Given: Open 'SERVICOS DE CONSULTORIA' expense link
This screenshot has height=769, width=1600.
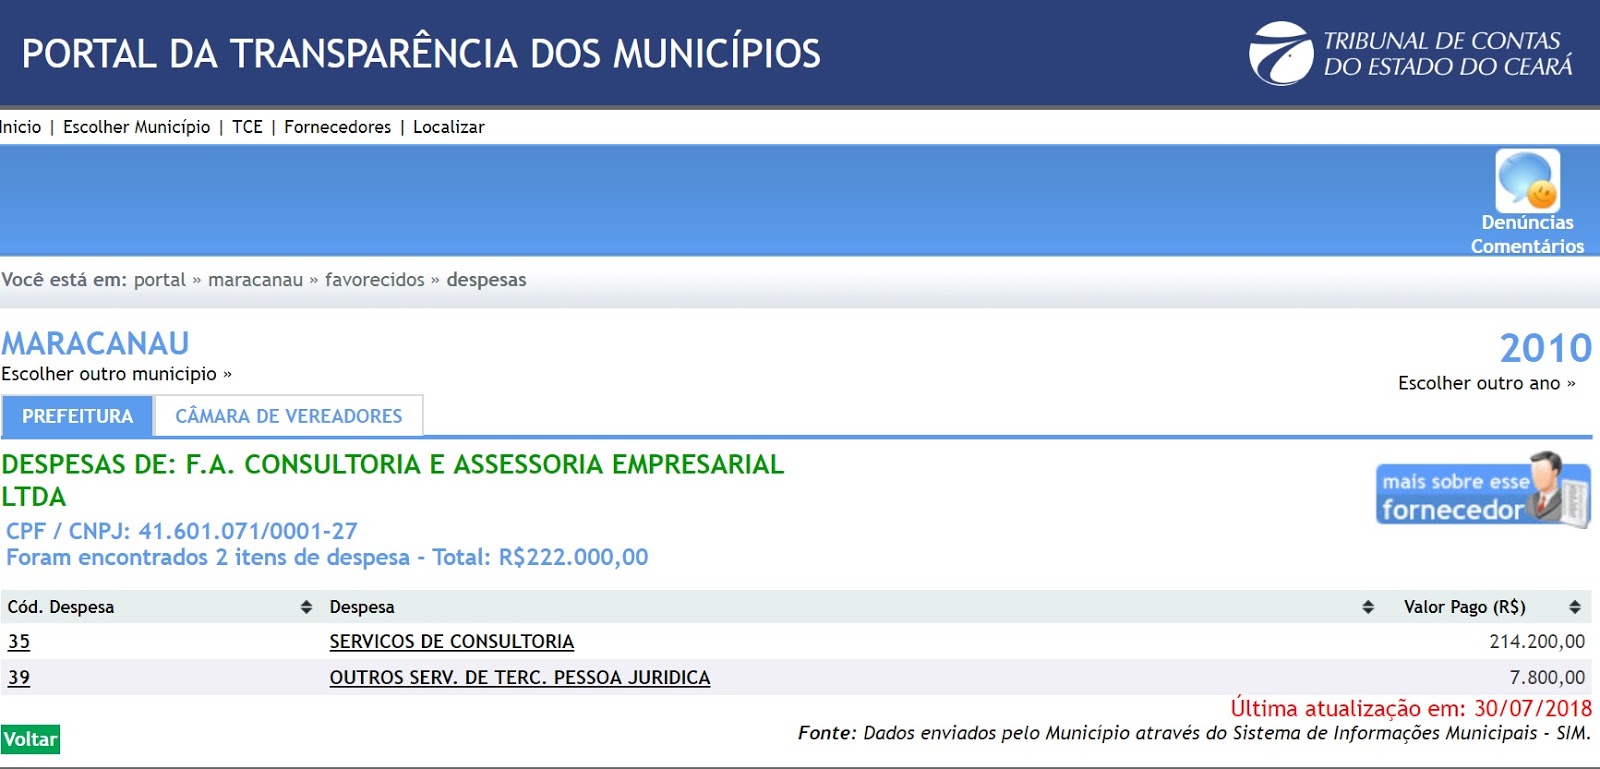Looking at the screenshot, I should pyautogui.click(x=452, y=642).
